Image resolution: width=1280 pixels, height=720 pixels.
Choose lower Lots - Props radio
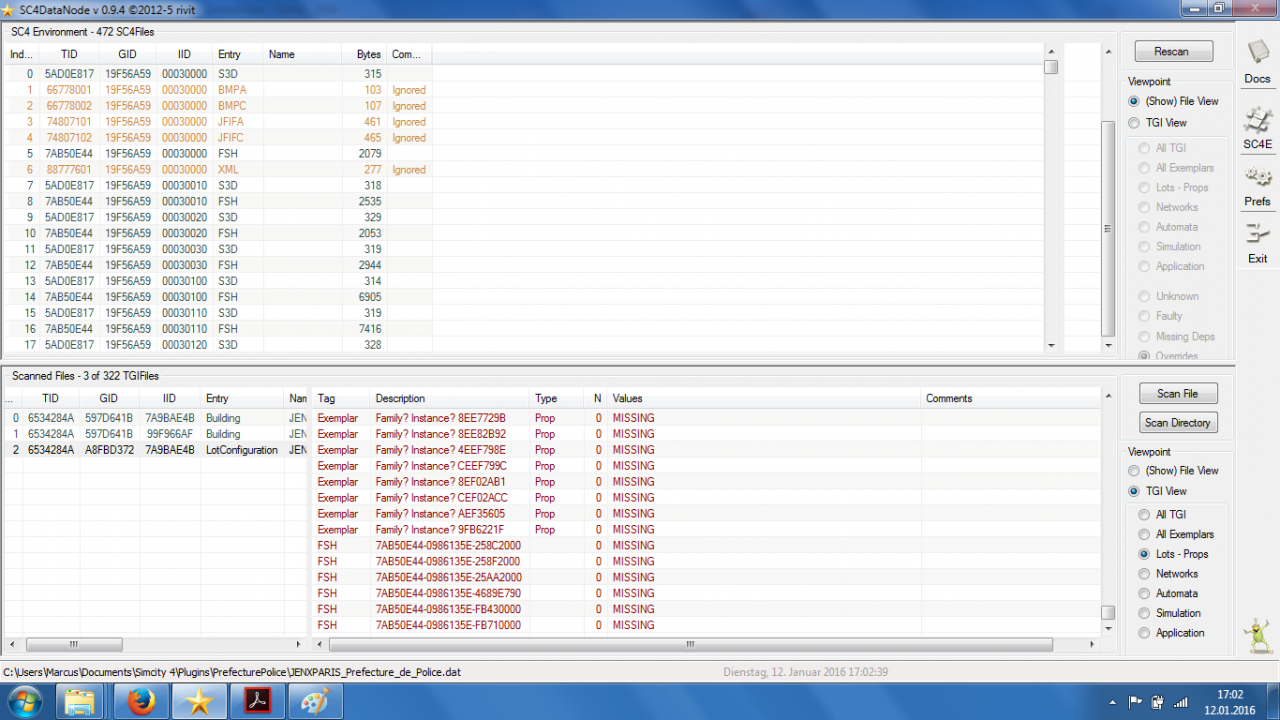tap(1144, 554)
